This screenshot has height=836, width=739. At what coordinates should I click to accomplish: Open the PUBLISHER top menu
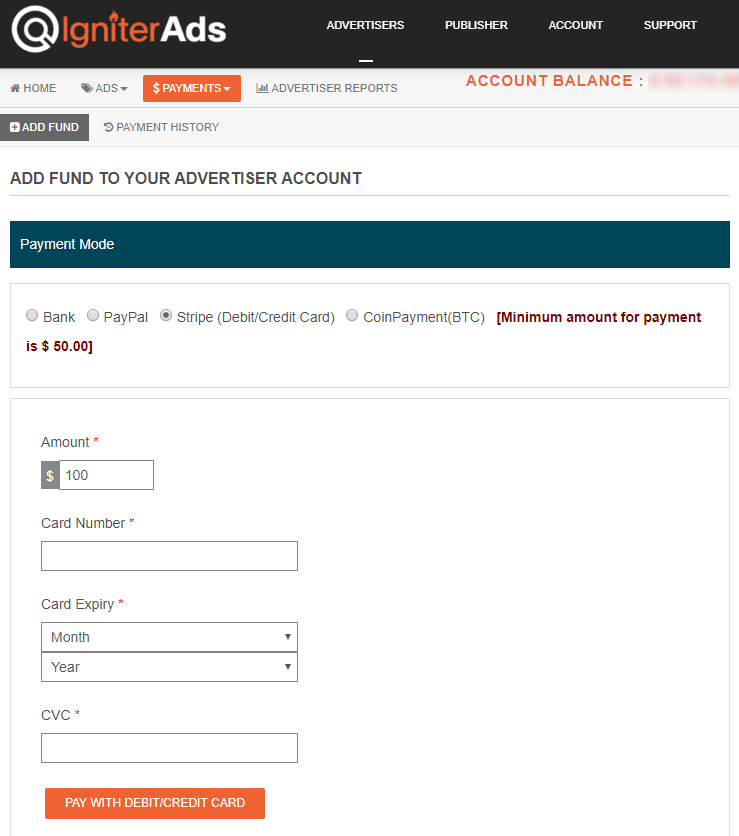[476, 25]
